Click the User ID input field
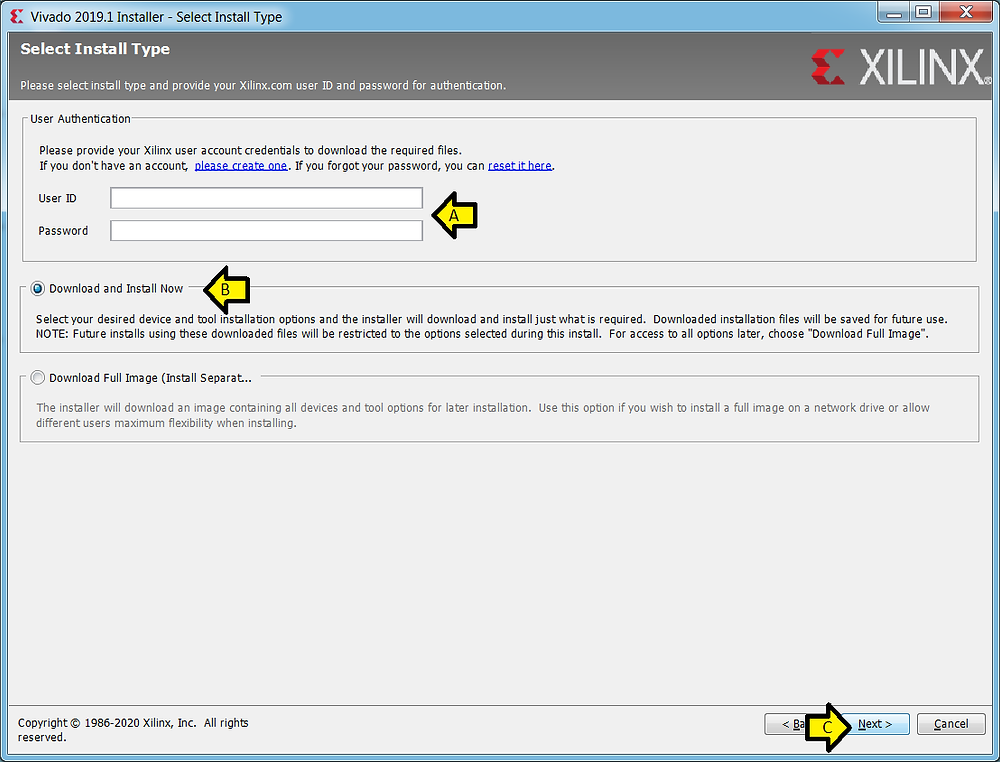The width and height of the screenshot is (1000, 762). point(266,198)
